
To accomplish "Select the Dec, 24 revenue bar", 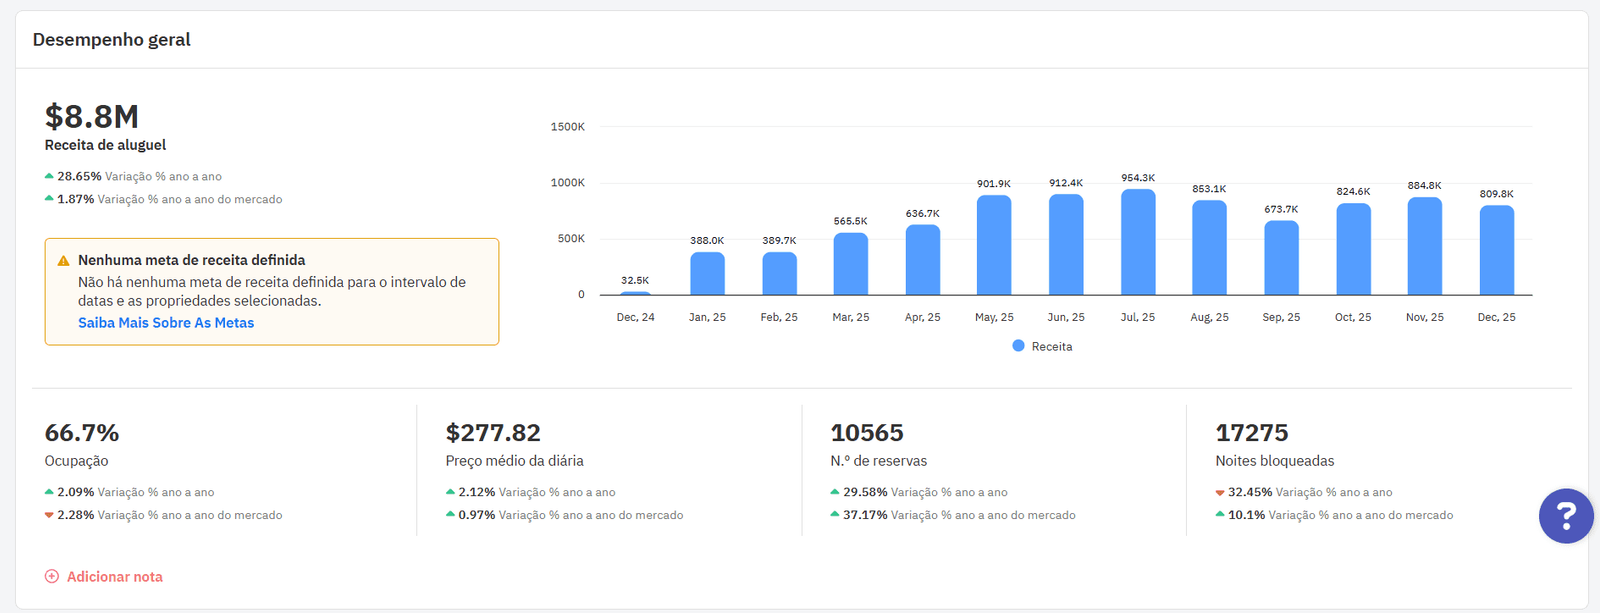I will 635,293.
